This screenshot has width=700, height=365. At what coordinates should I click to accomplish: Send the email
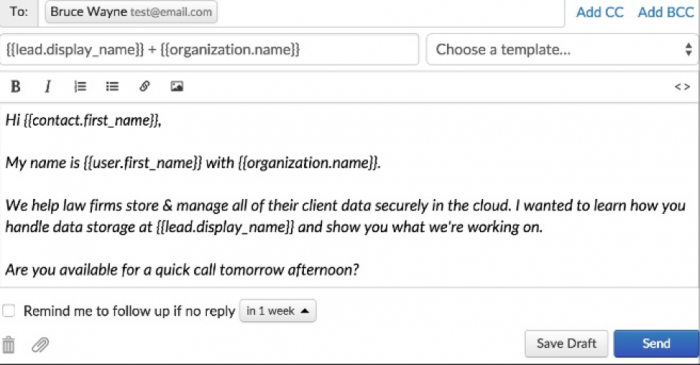pos(656,344)
